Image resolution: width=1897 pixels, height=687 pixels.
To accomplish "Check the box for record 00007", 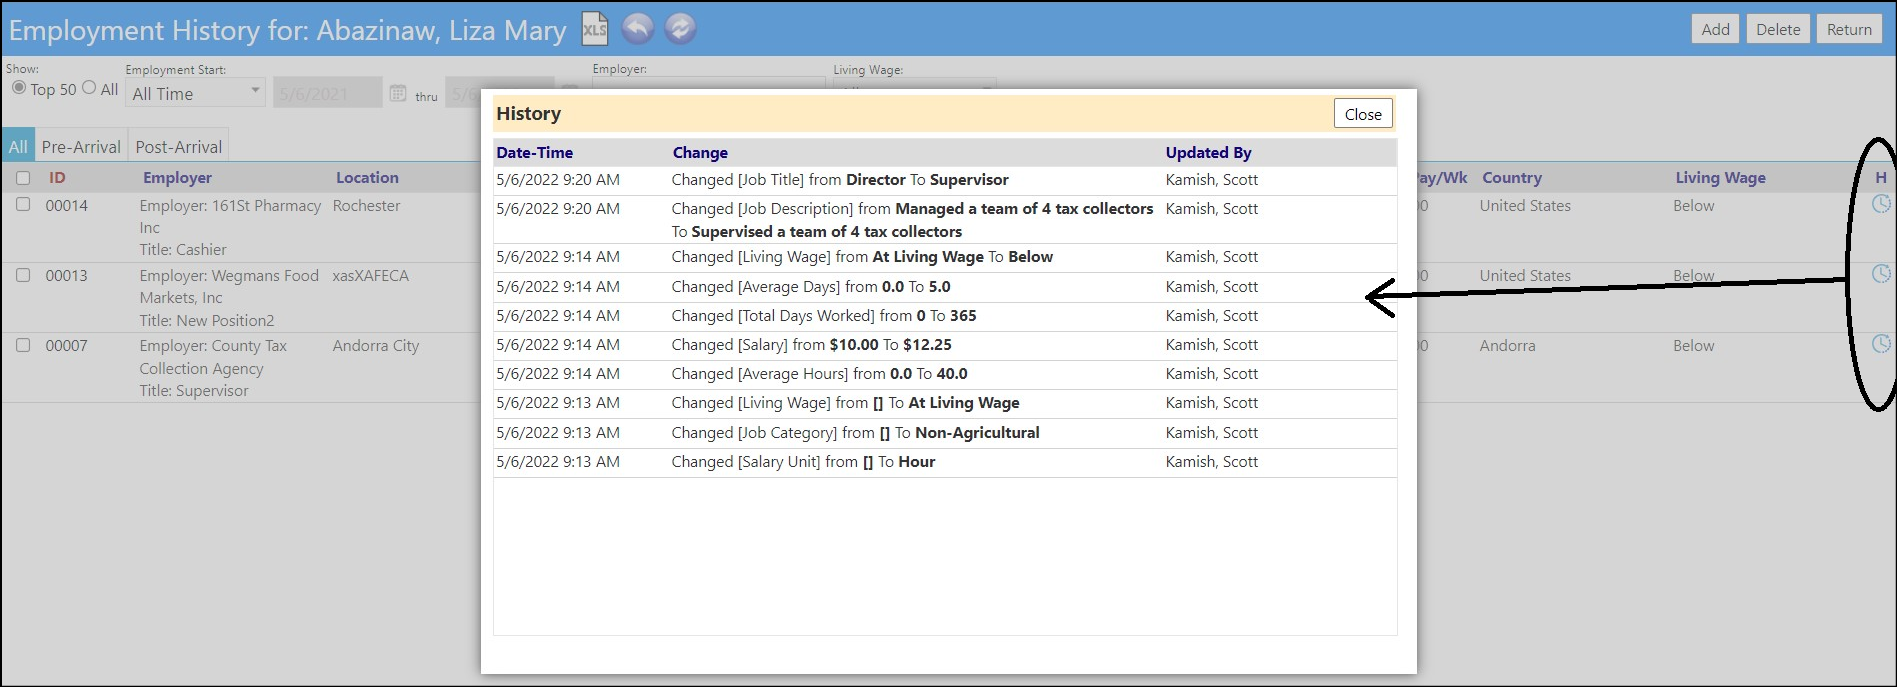I will tap(23, 345).
